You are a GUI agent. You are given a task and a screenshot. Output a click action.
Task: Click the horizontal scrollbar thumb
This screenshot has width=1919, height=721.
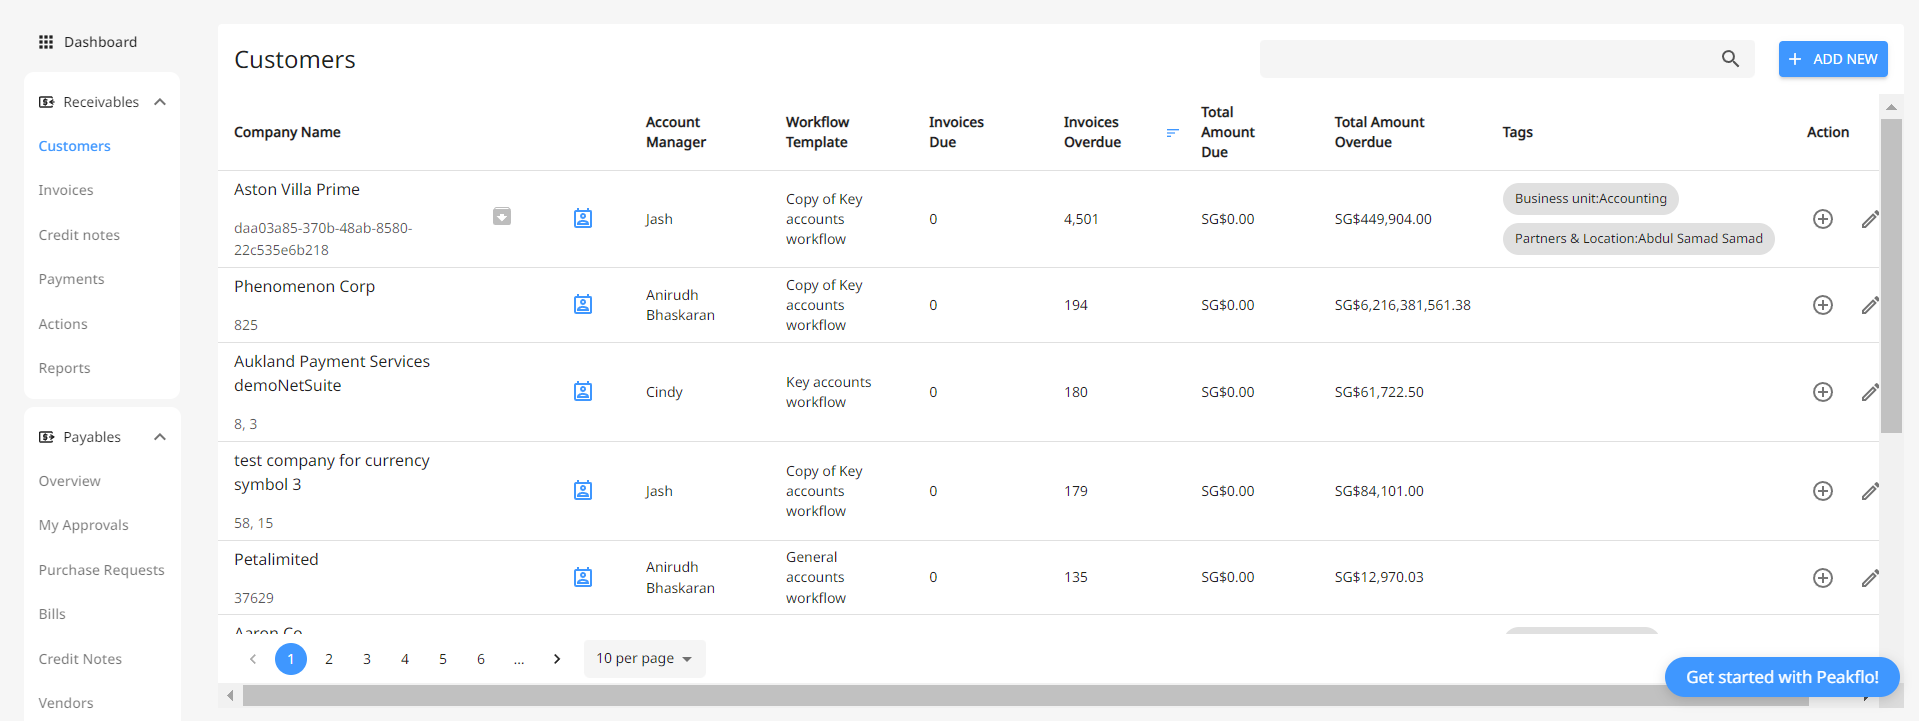(x=1026, y=696)
